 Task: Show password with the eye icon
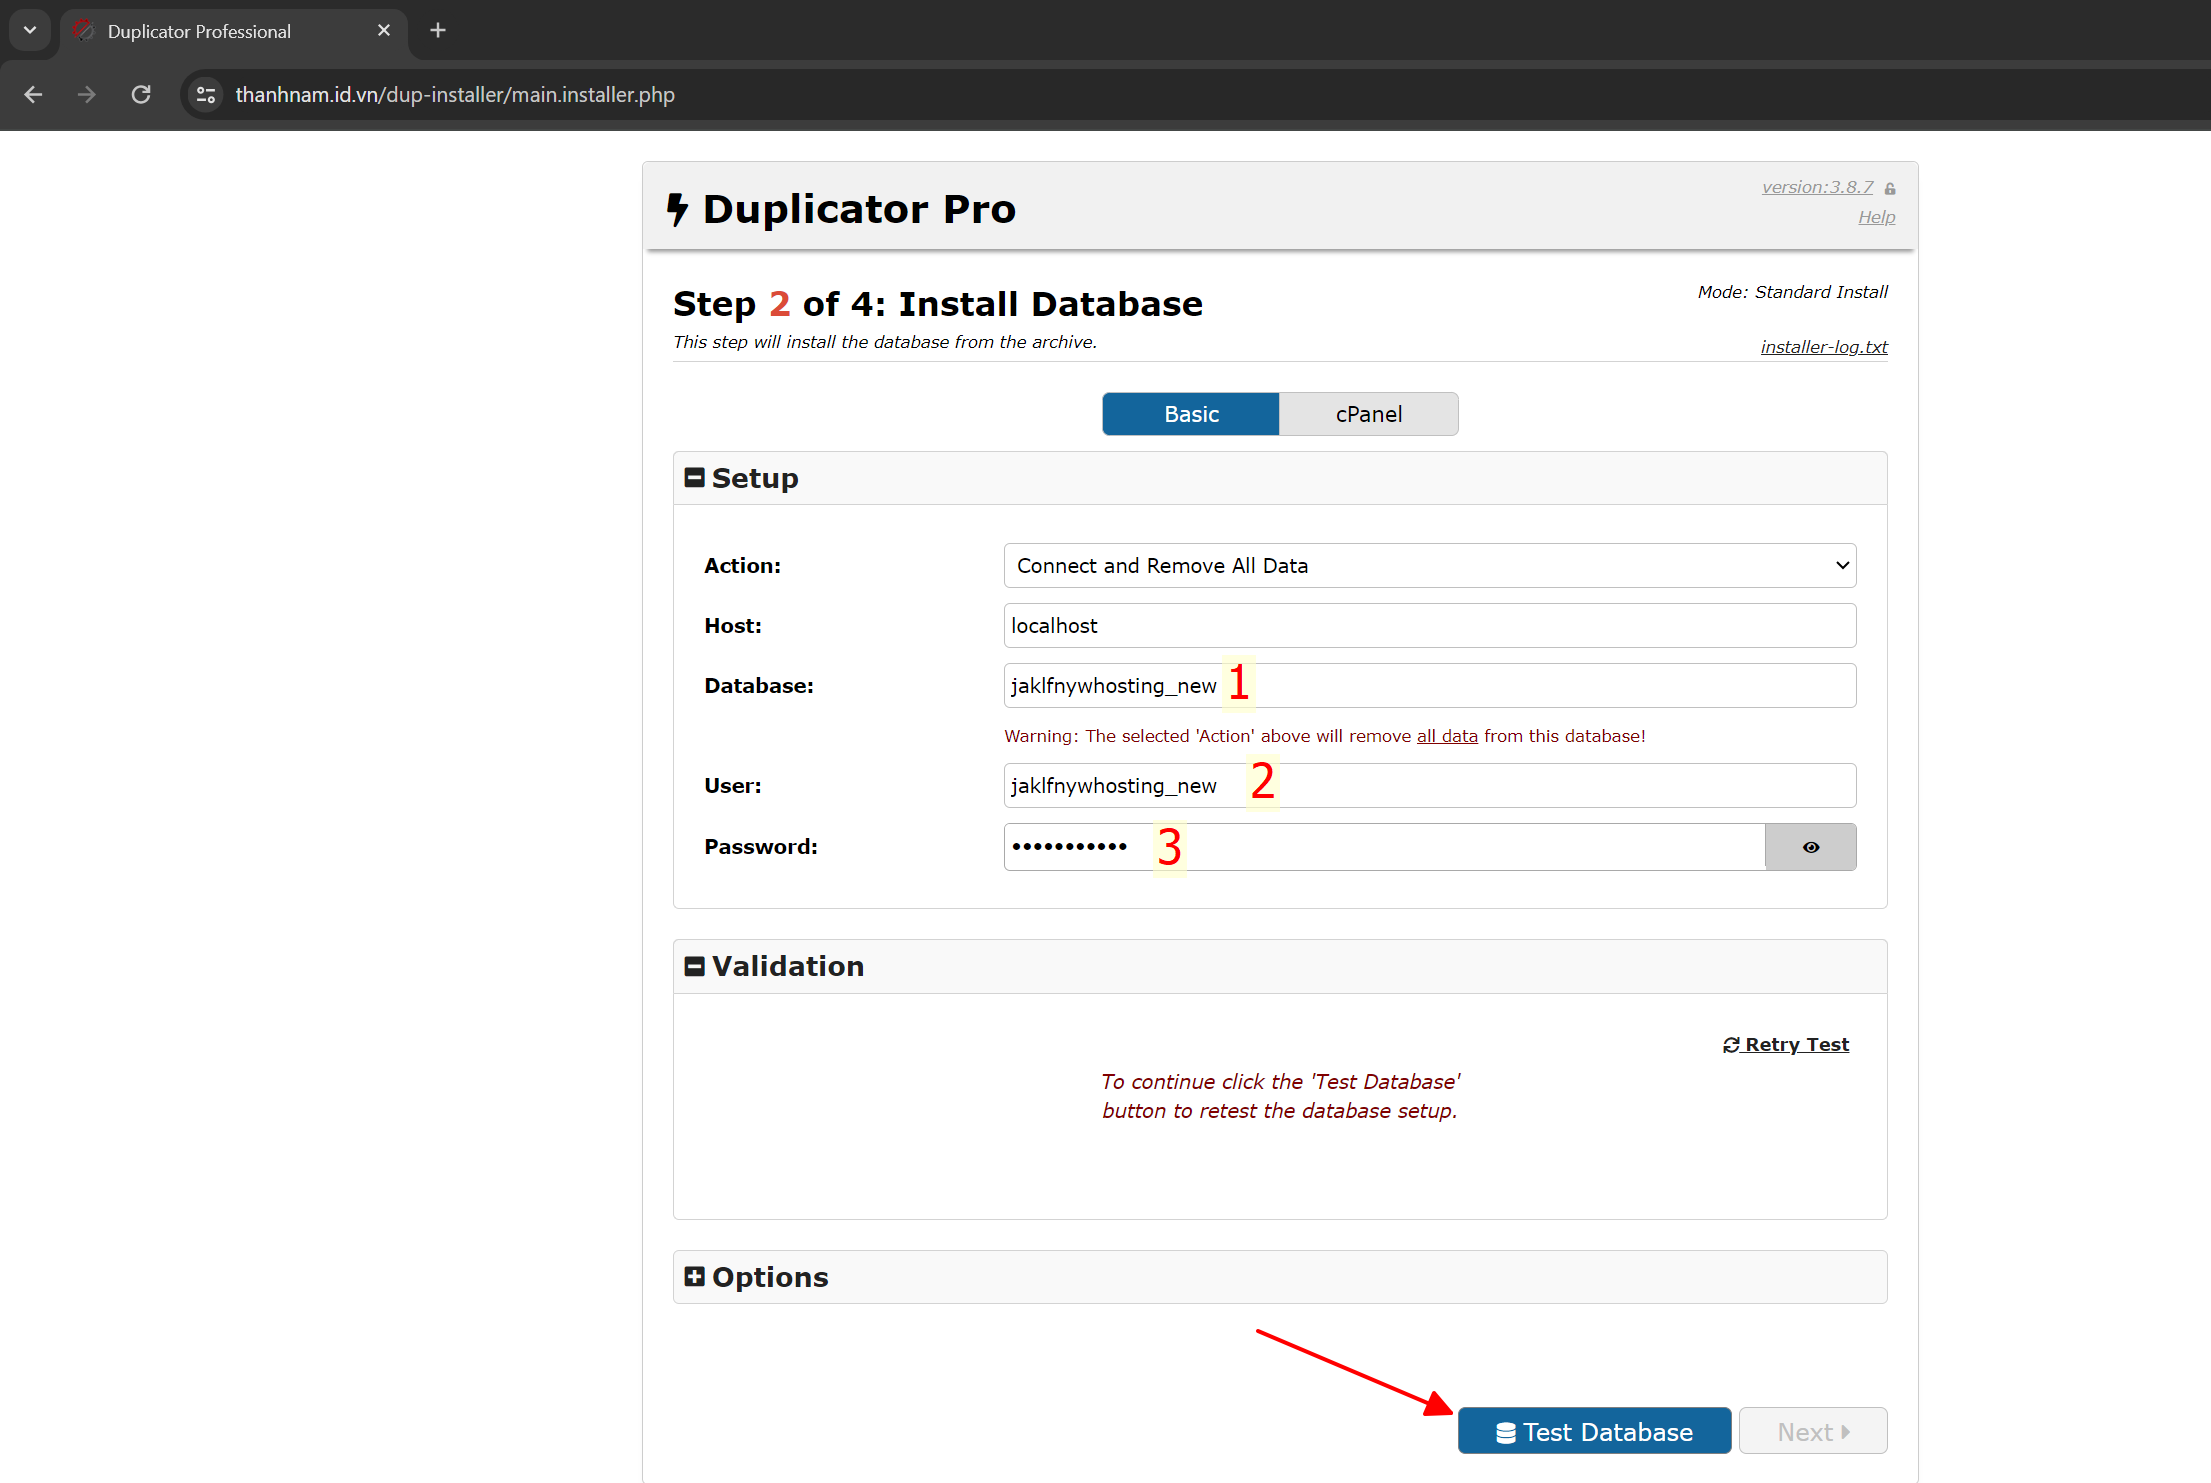pos(1810,847)
